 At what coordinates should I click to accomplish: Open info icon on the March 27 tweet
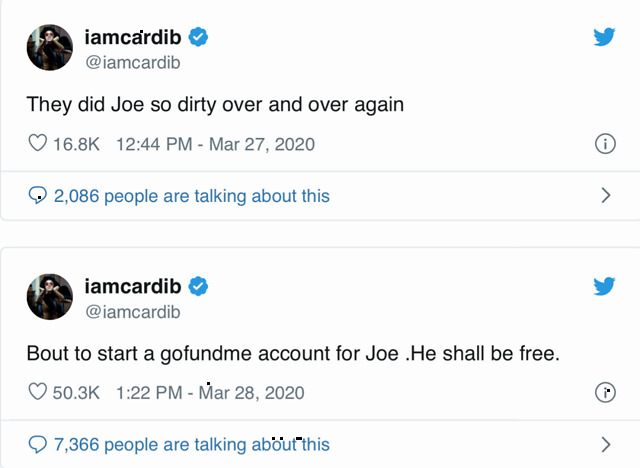tap(604, 144)
